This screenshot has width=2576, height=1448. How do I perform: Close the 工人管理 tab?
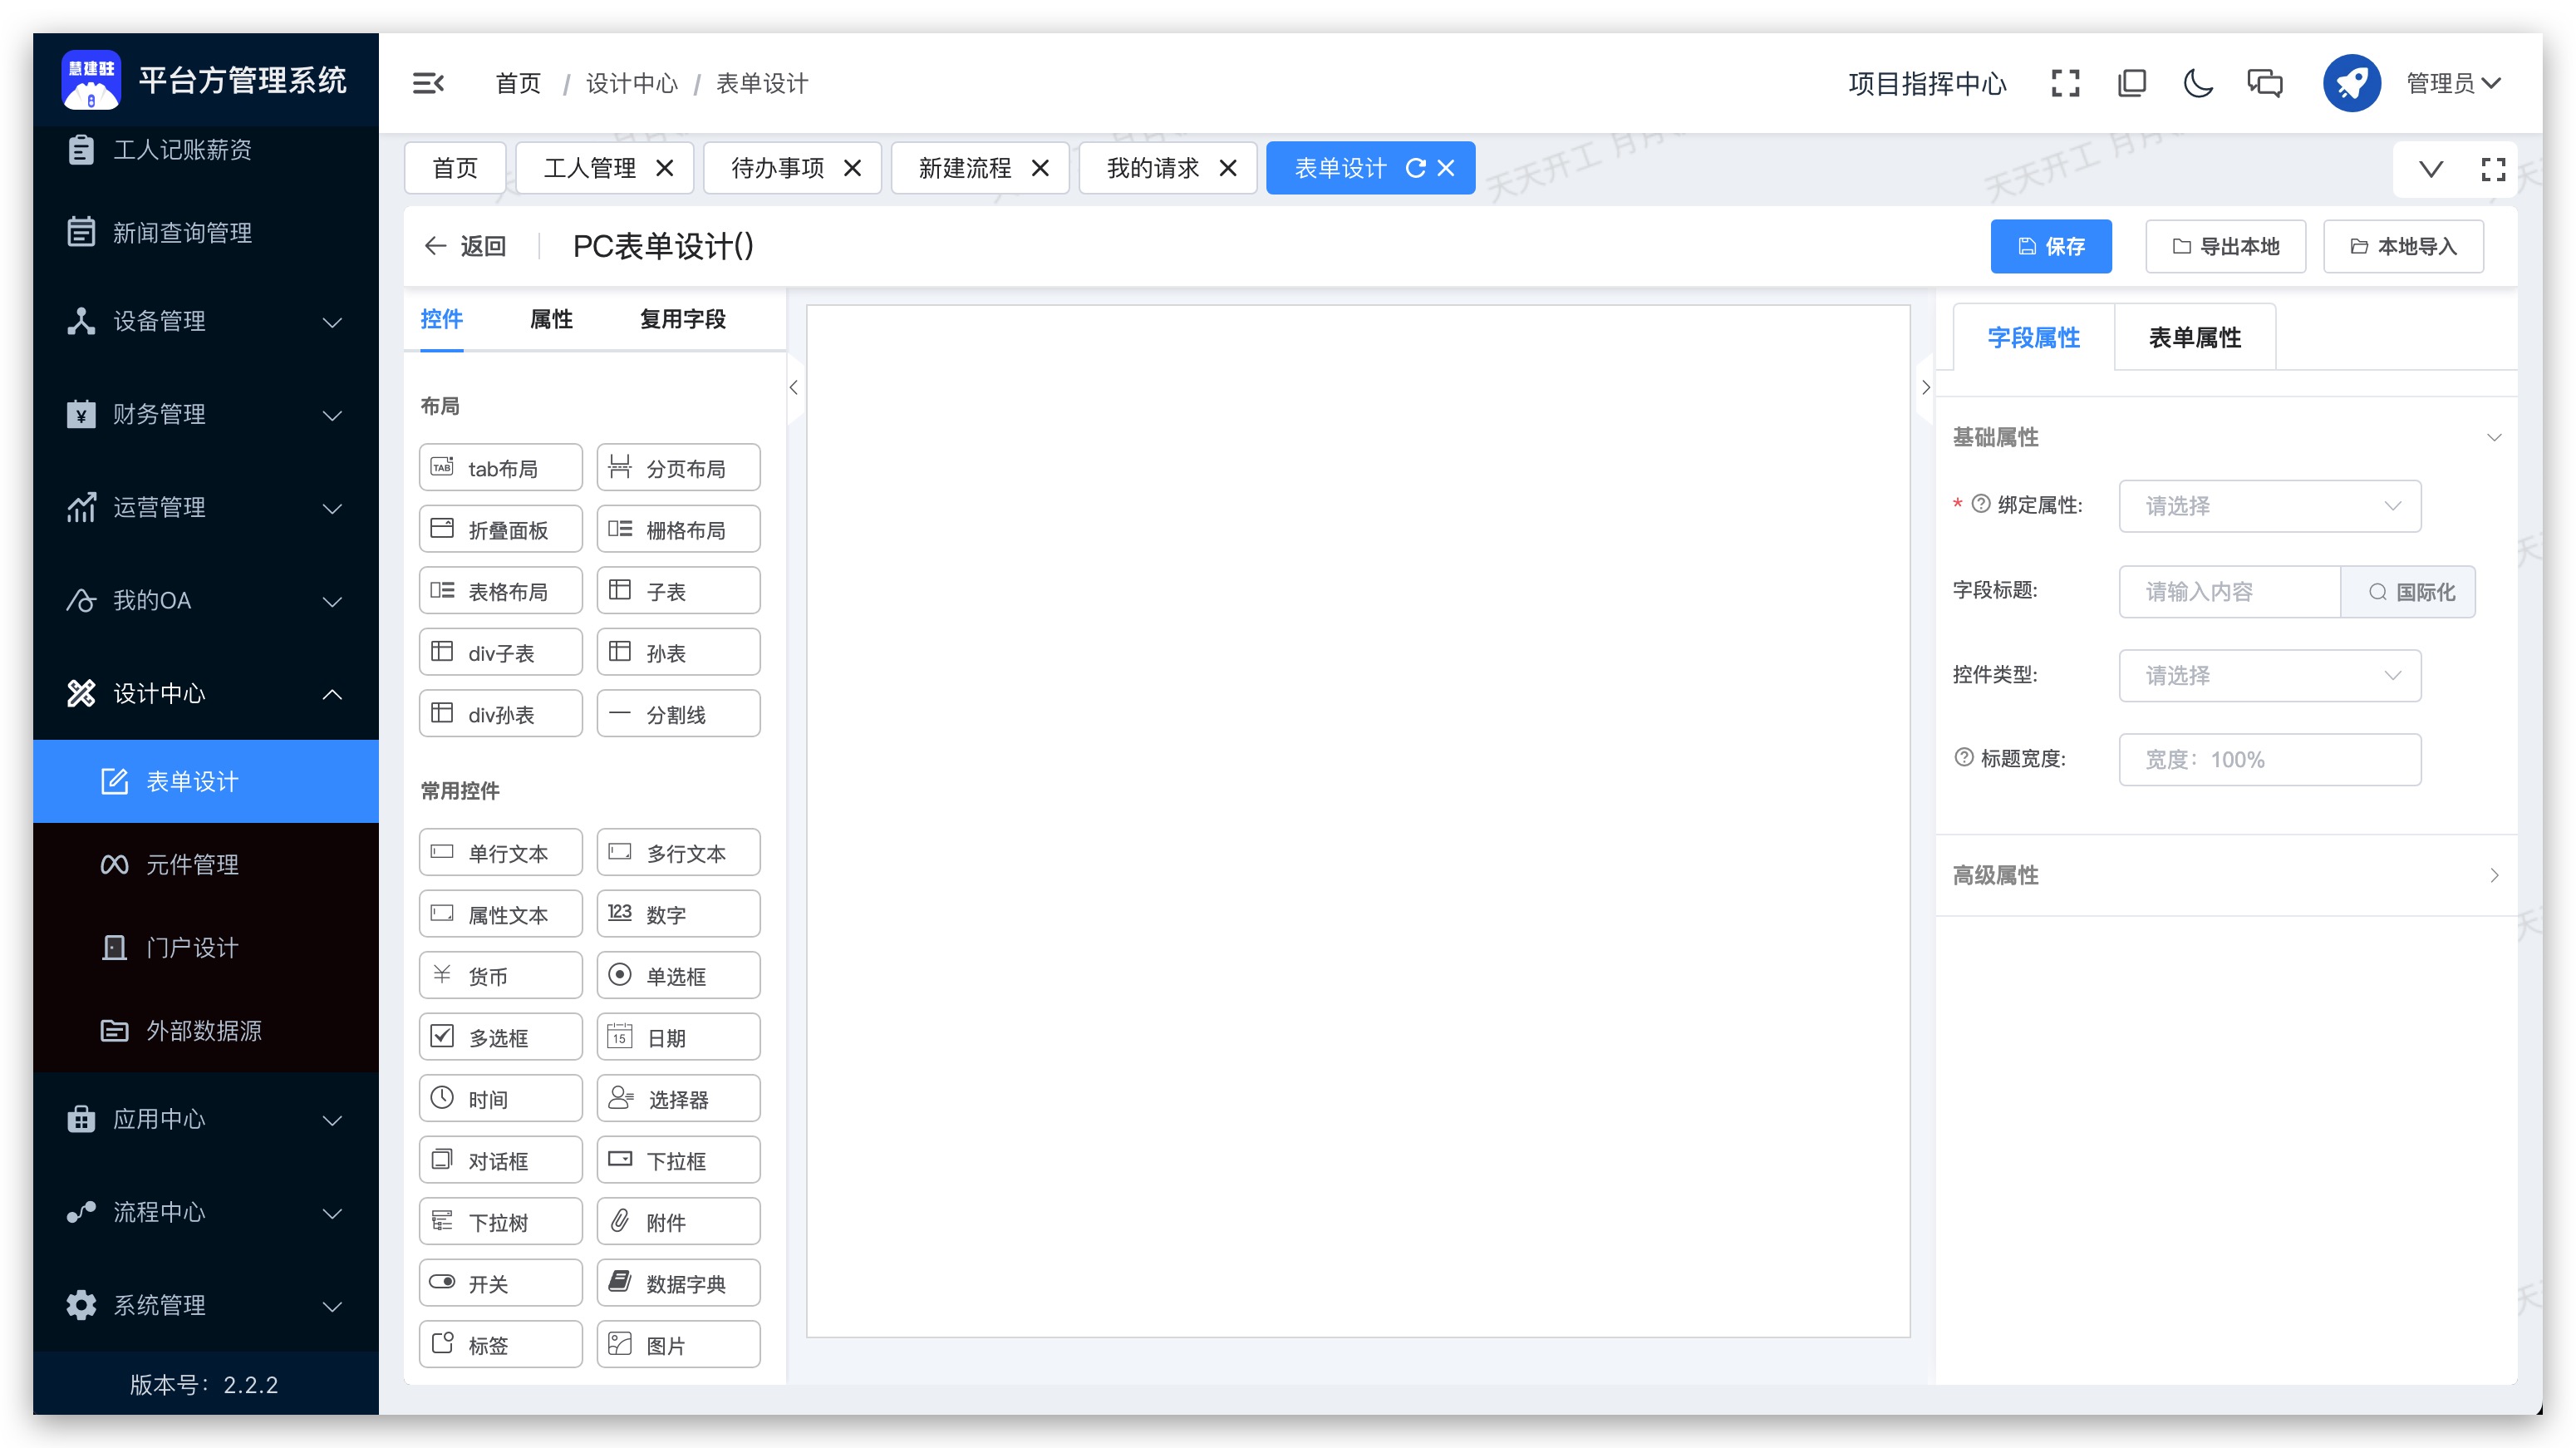[665, 168]
